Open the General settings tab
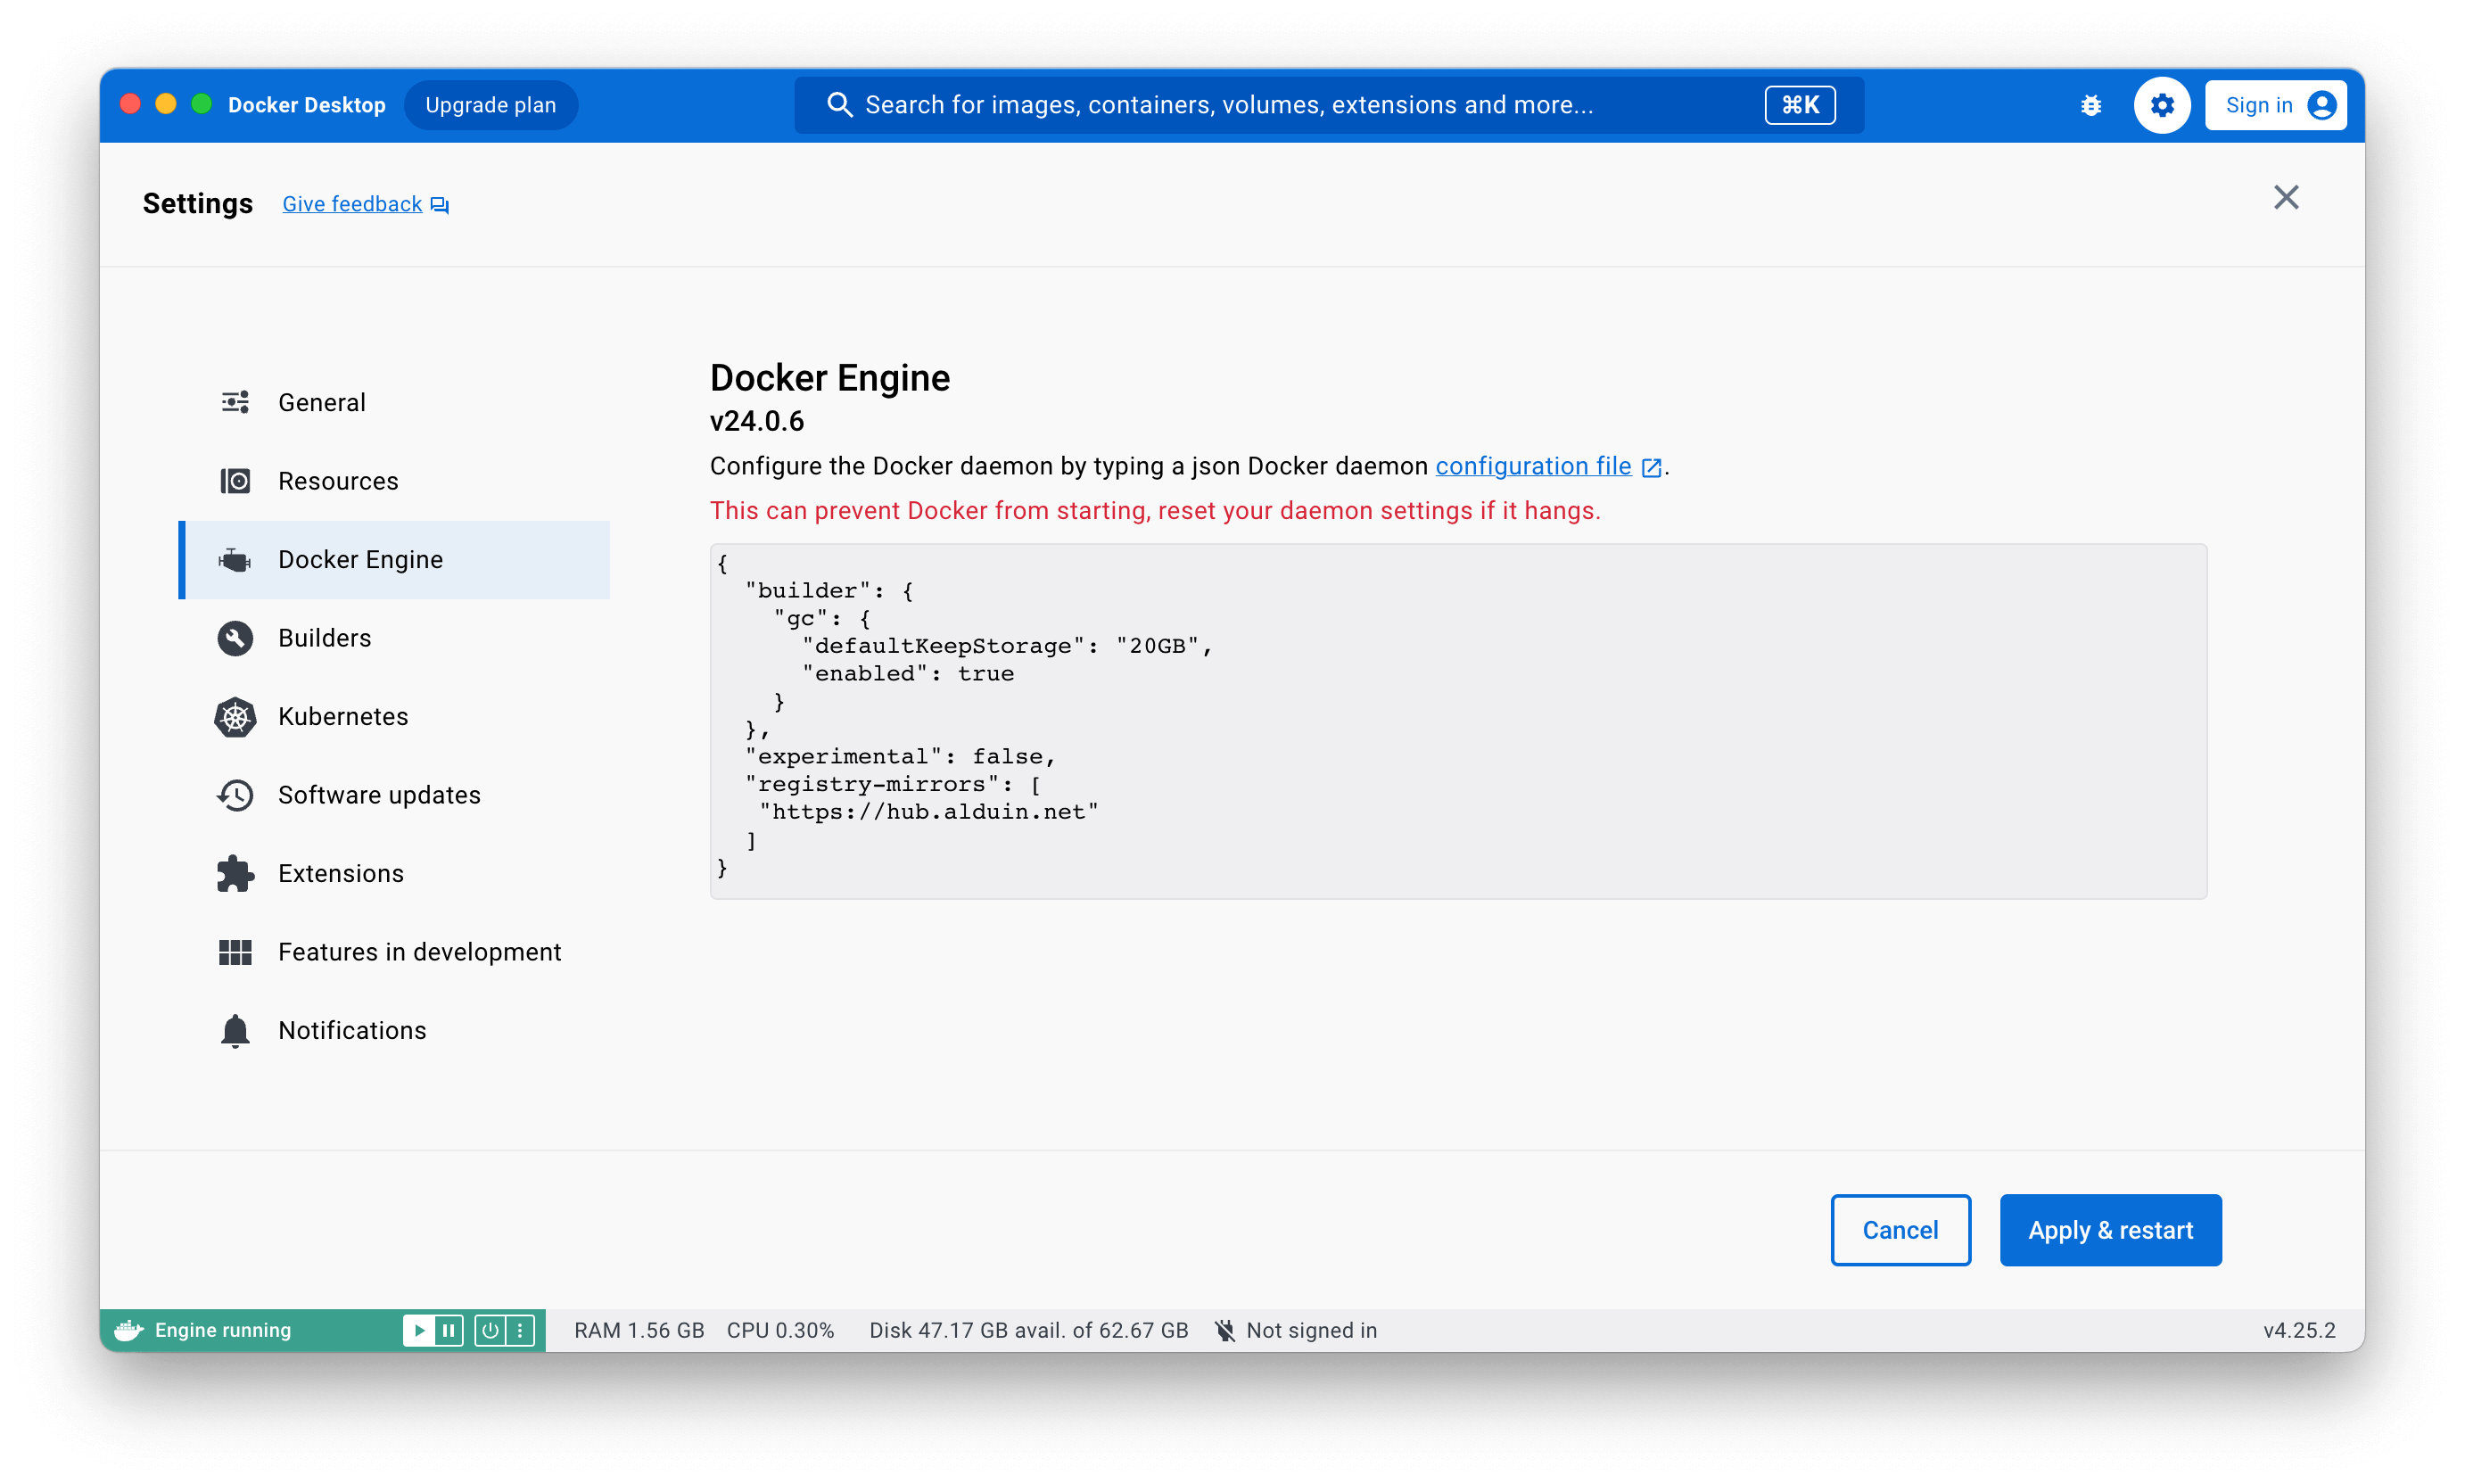 (x=394, y=402)
